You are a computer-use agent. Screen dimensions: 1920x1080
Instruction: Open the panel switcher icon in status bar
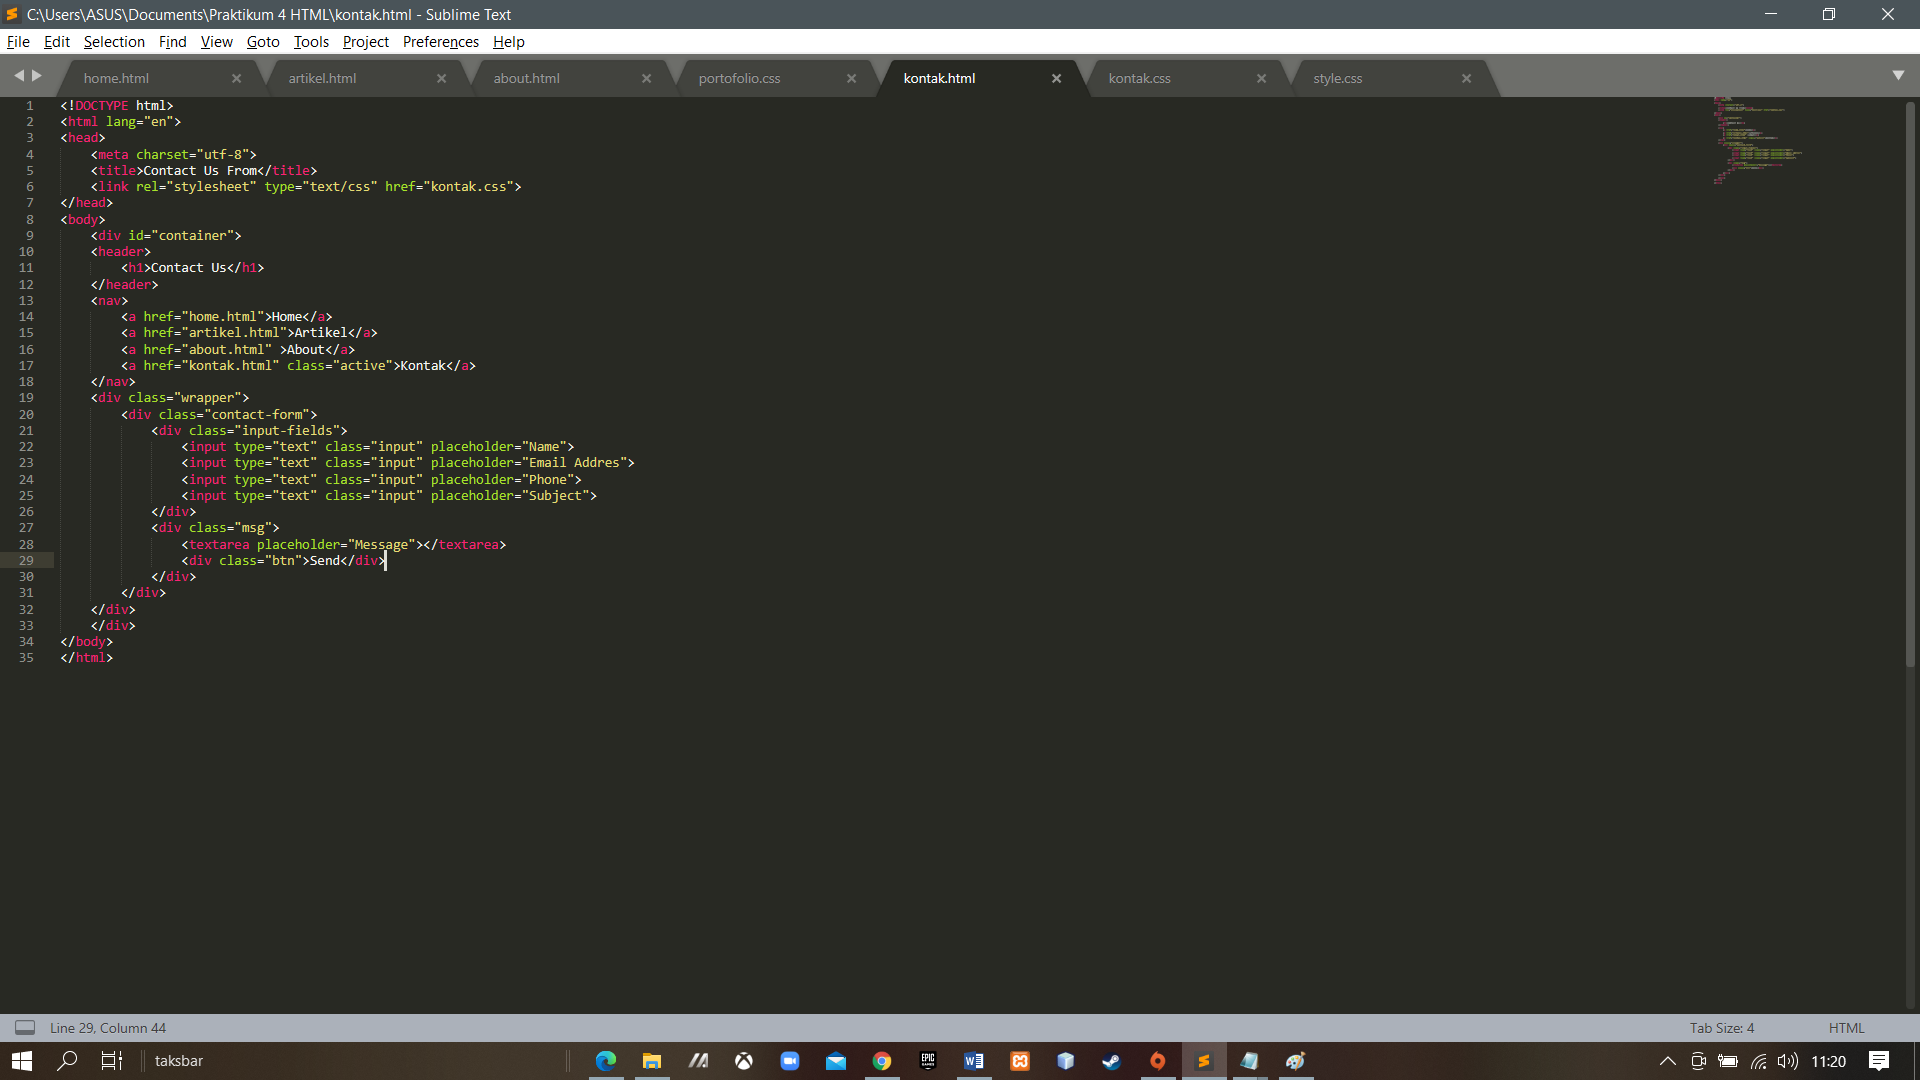pos(24,1027)
